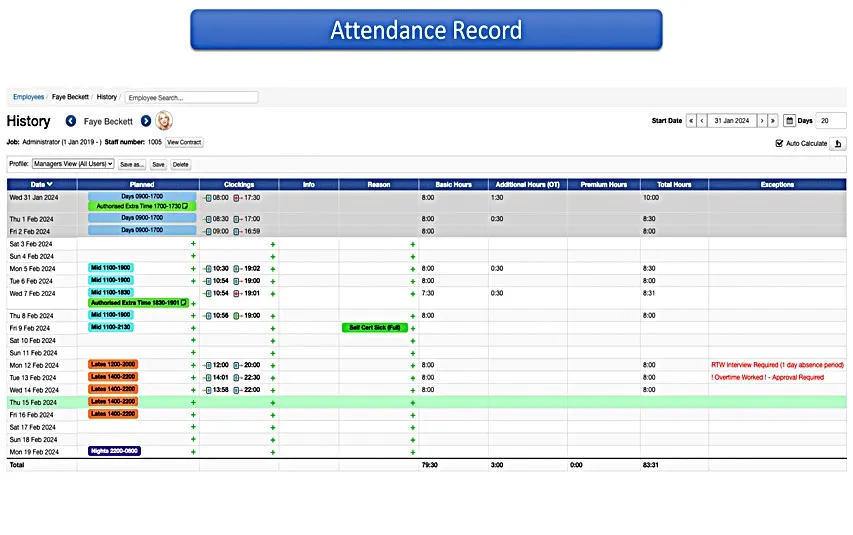
Task: Add clocking for Sun 18 Feb 2024
Action: tap(273, 440)
